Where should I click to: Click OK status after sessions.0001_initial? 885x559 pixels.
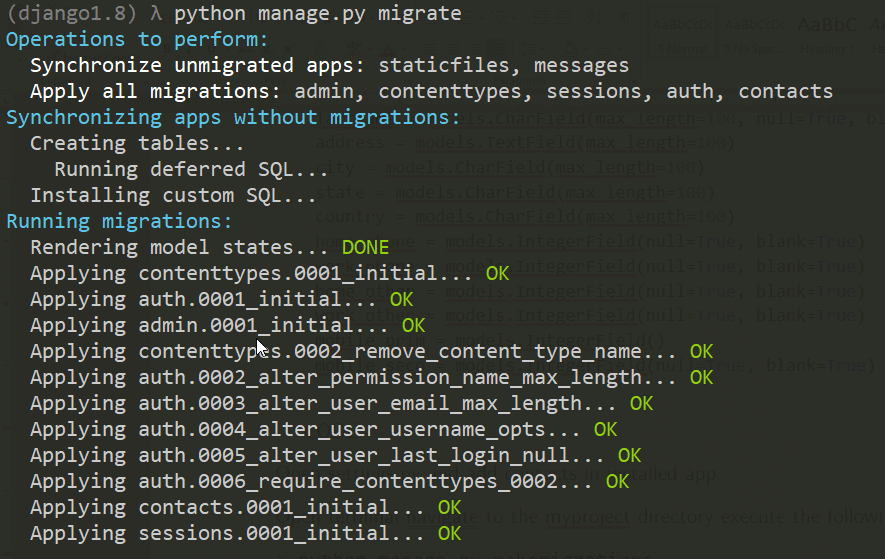click(449, 534)
